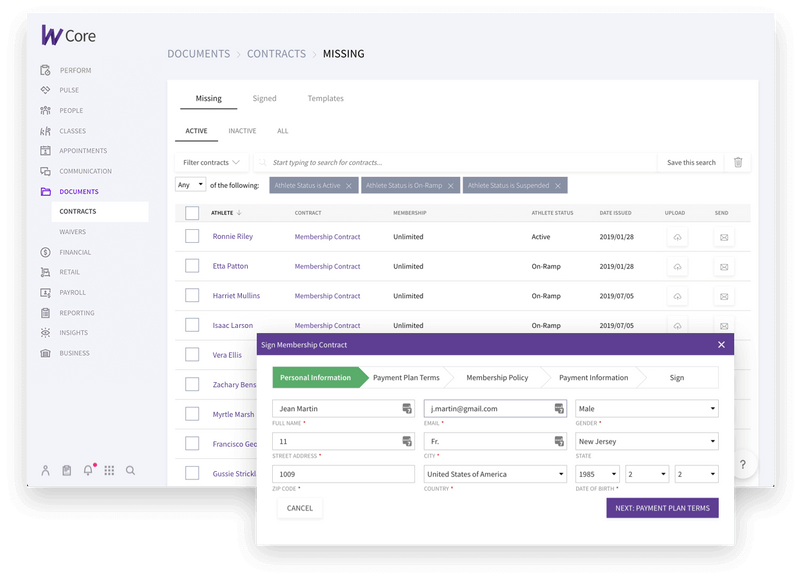
Task: Click the trash icon near Save this search
Action: point(740,162)
